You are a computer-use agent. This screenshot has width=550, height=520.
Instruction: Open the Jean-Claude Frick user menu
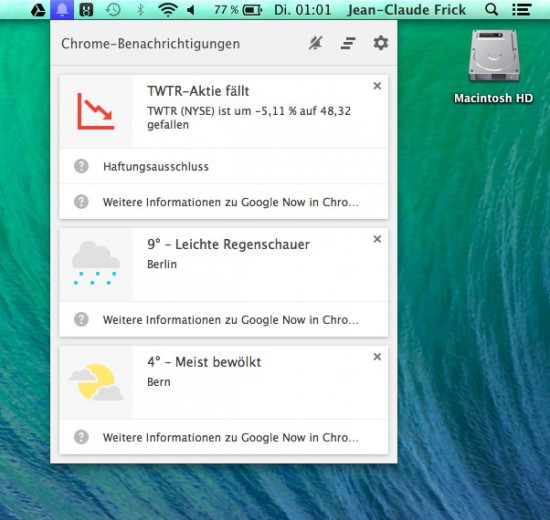pyautogui.click(x=407, y=10)
